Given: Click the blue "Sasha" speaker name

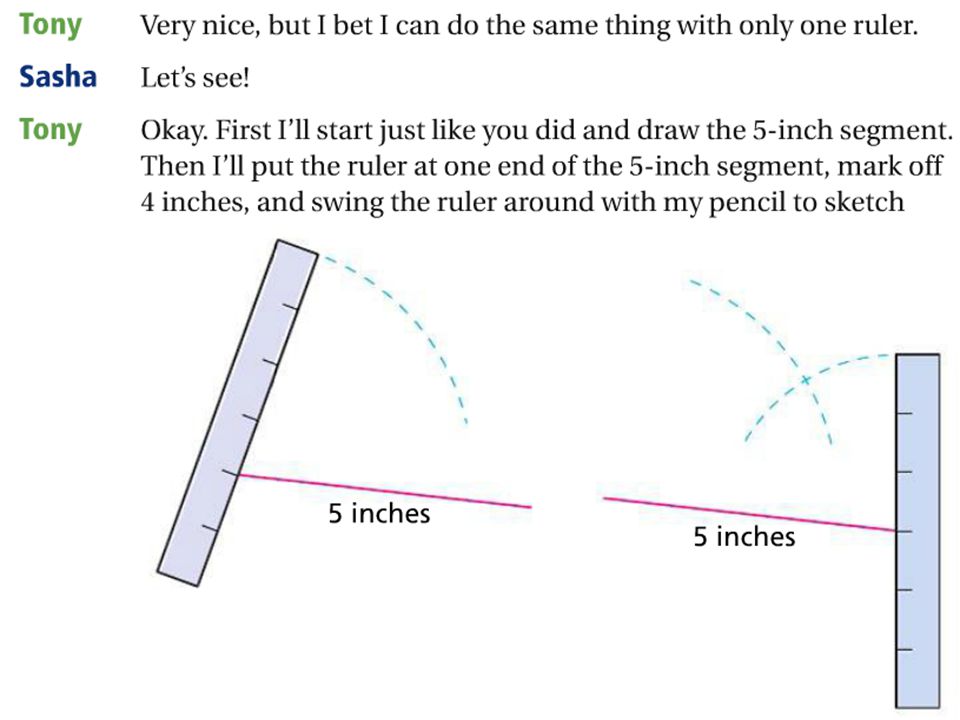Looking at the screenshot, I should pos(58,77).
